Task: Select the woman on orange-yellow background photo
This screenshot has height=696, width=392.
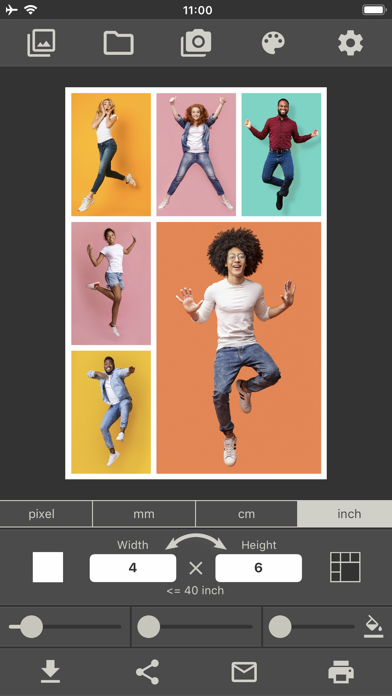Action: (111, 154)
